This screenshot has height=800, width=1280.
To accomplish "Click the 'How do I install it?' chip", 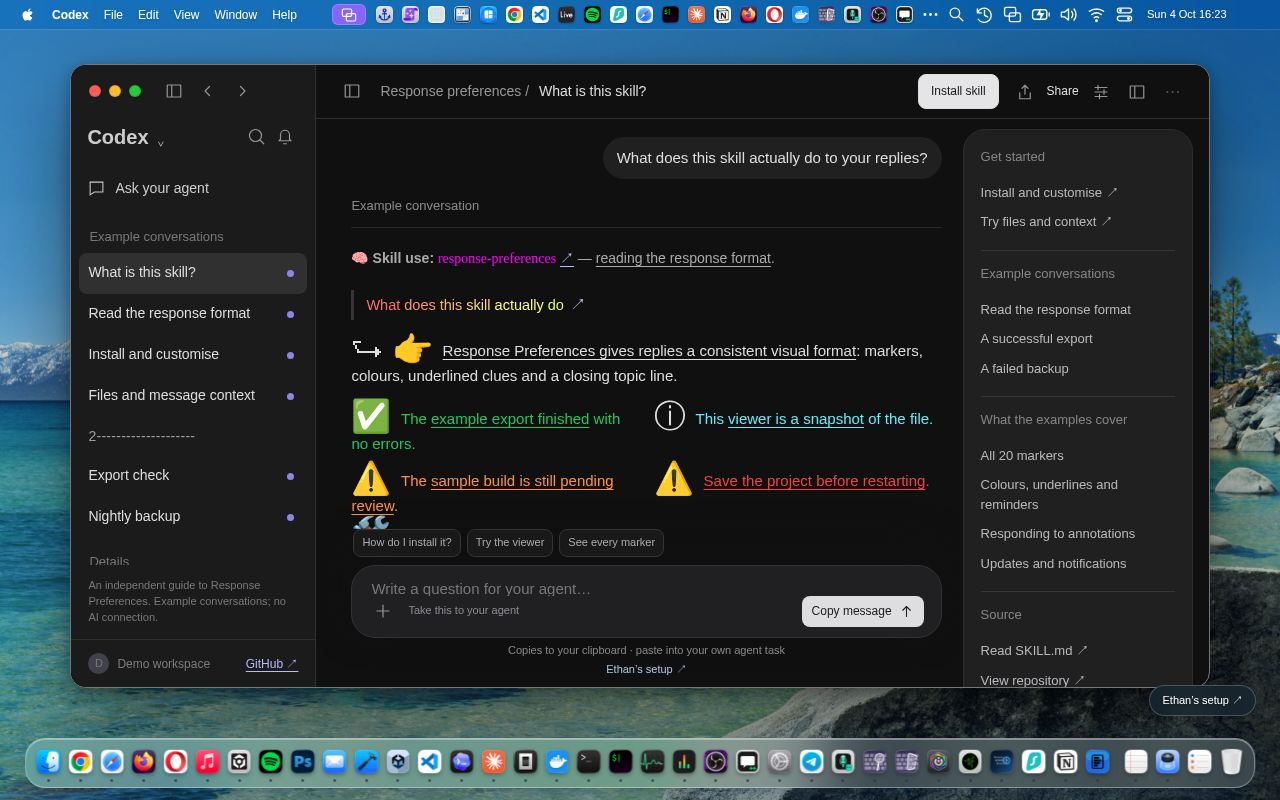I will pos(407,542).
